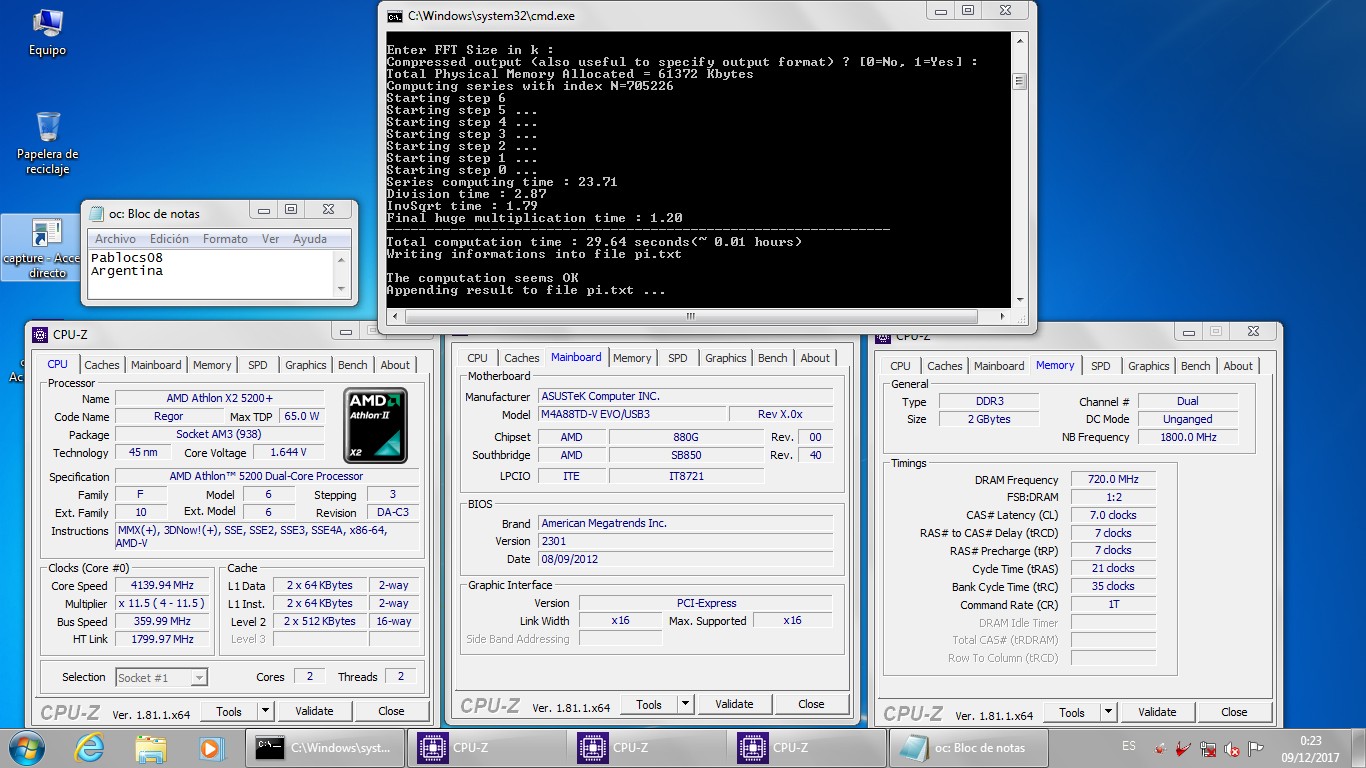Click the ES language indicator

(1129, 747)
